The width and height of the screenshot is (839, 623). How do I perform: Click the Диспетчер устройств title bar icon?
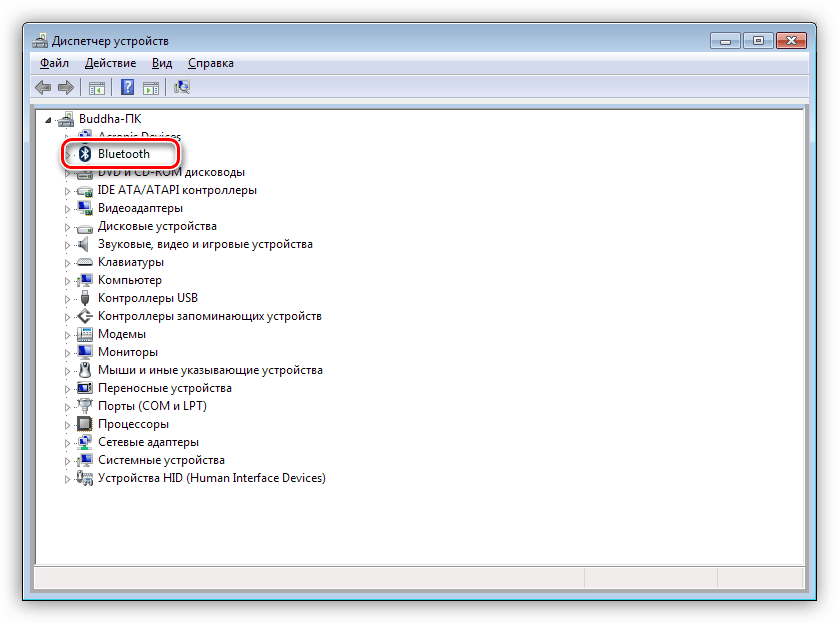40,41
